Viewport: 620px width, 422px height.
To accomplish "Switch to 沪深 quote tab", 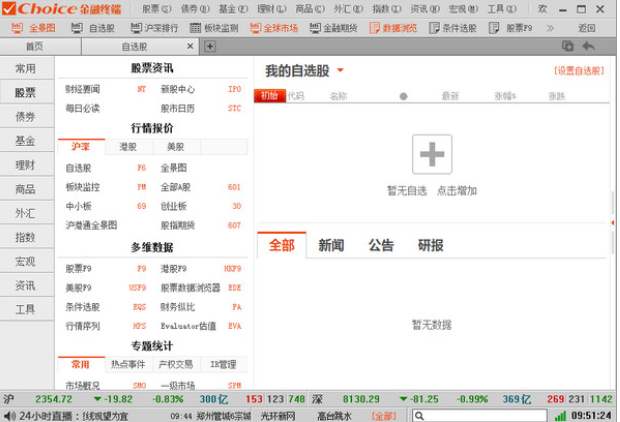I will (81, 147).
